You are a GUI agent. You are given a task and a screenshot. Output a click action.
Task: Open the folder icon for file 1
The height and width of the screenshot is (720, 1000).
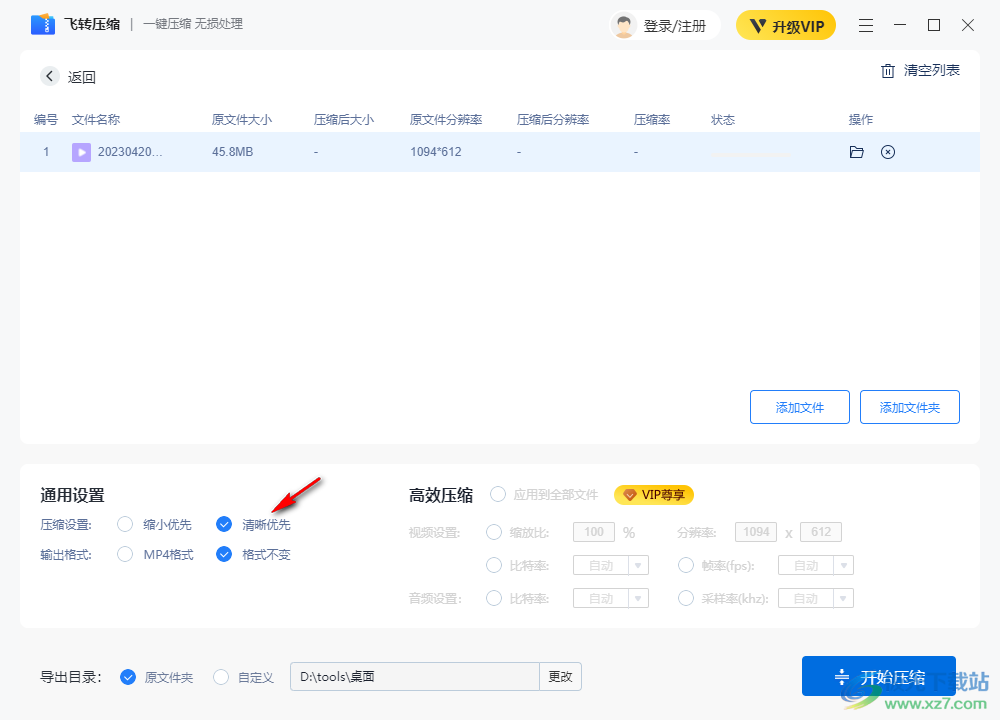(857, 152)
